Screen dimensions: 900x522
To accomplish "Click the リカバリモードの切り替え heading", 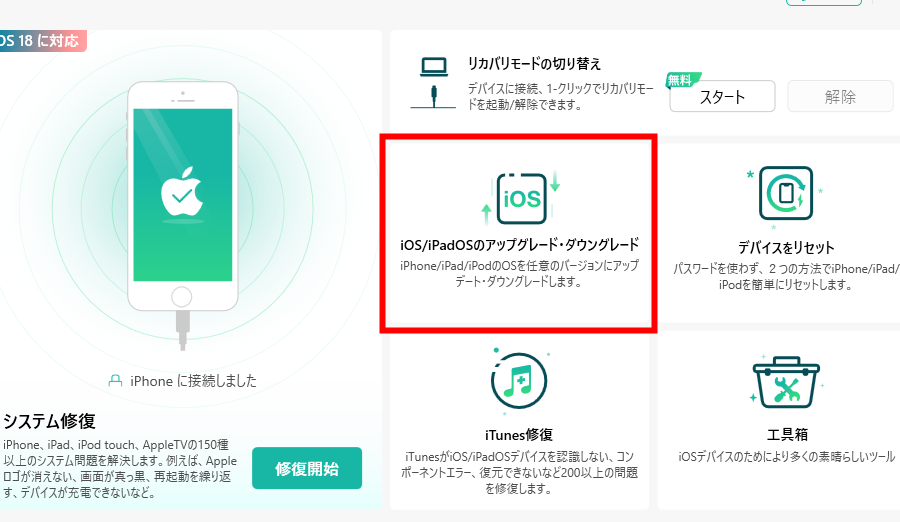I will coord(534,64).
